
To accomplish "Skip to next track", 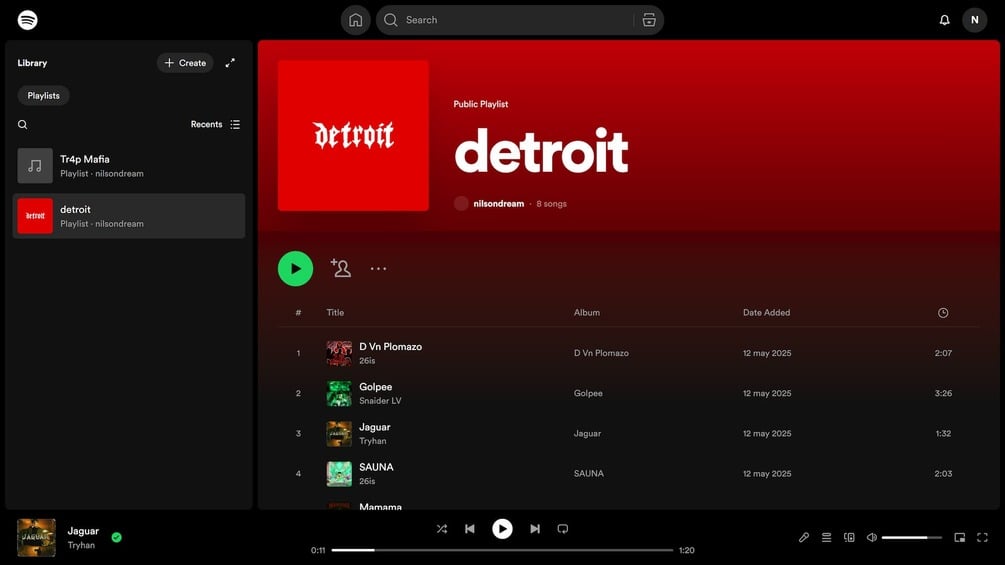I will [x=535, y=528].
